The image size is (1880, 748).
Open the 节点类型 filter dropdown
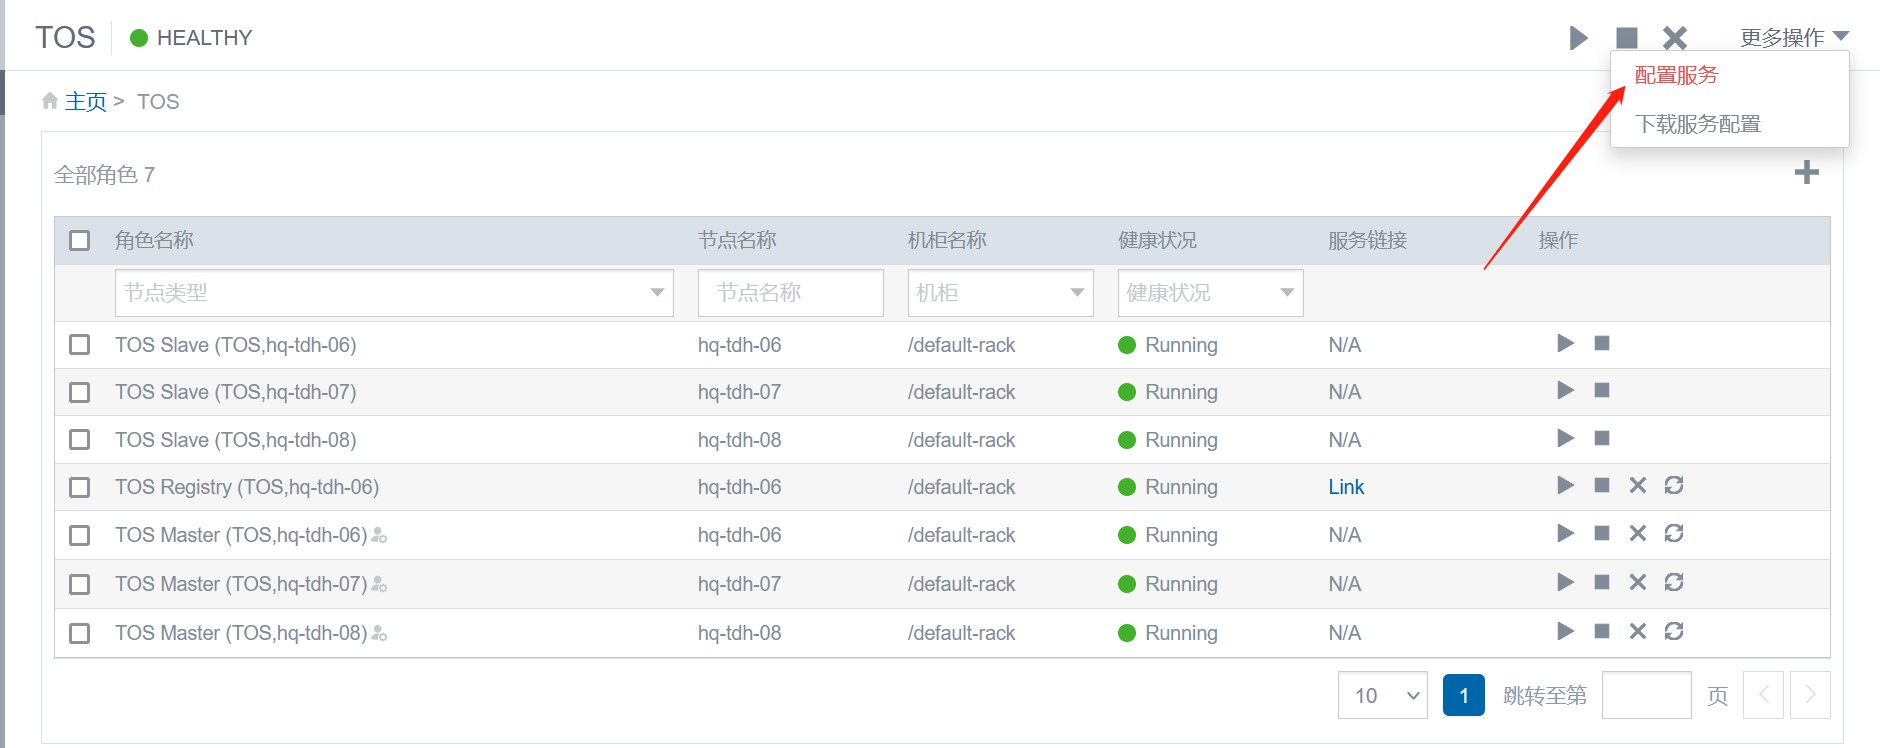(394, 293)
